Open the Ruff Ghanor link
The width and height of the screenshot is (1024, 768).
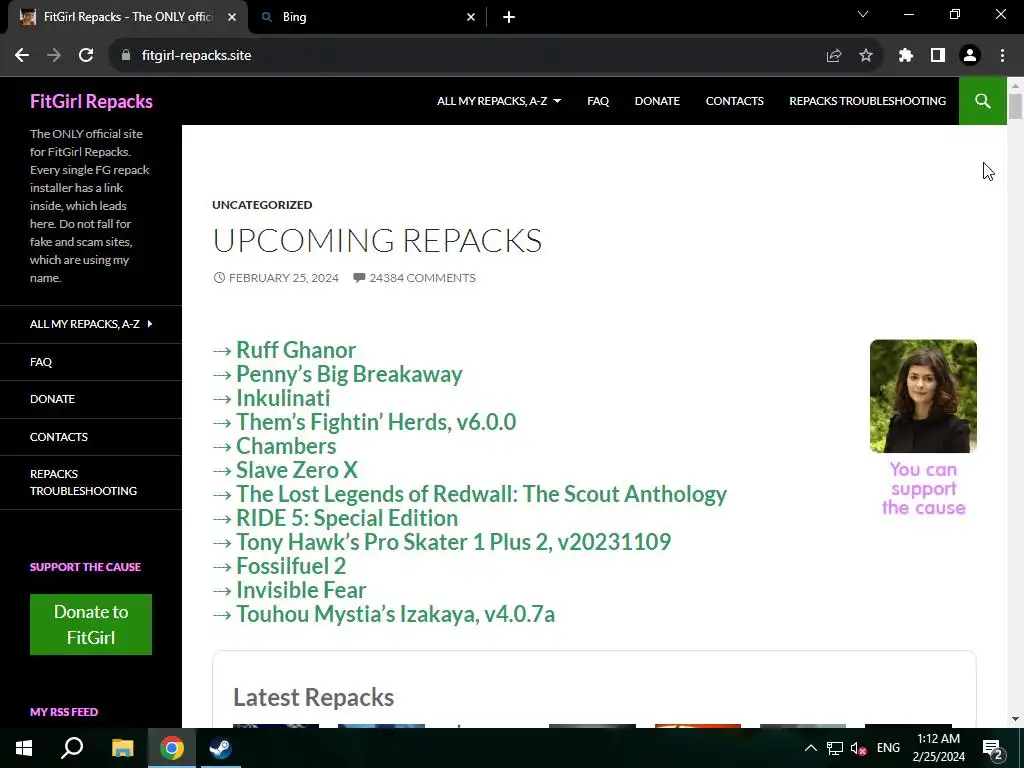pos(295,350)
